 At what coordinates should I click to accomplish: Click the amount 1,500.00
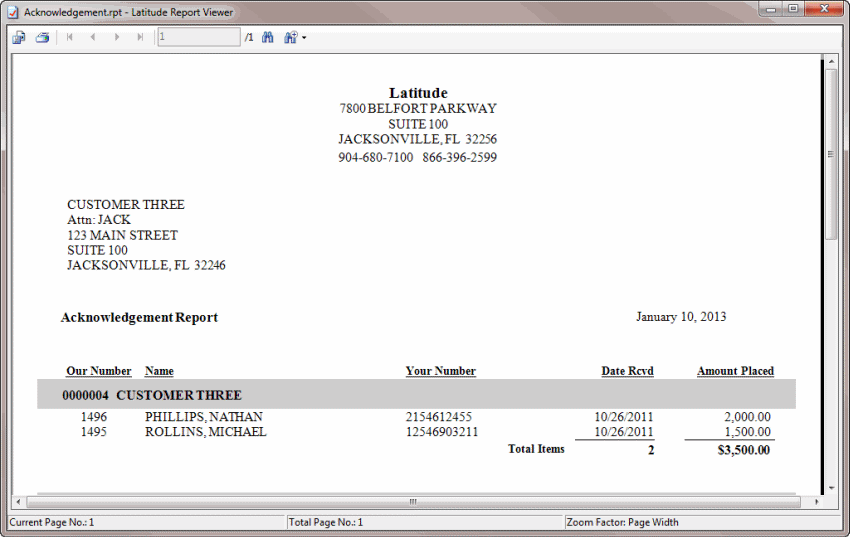748,432
